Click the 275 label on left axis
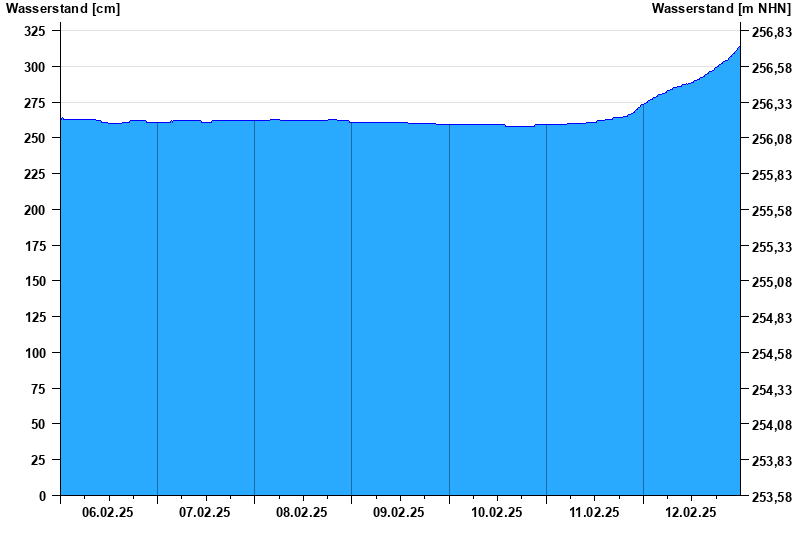800x550 pixels. (x=35, y=103)
